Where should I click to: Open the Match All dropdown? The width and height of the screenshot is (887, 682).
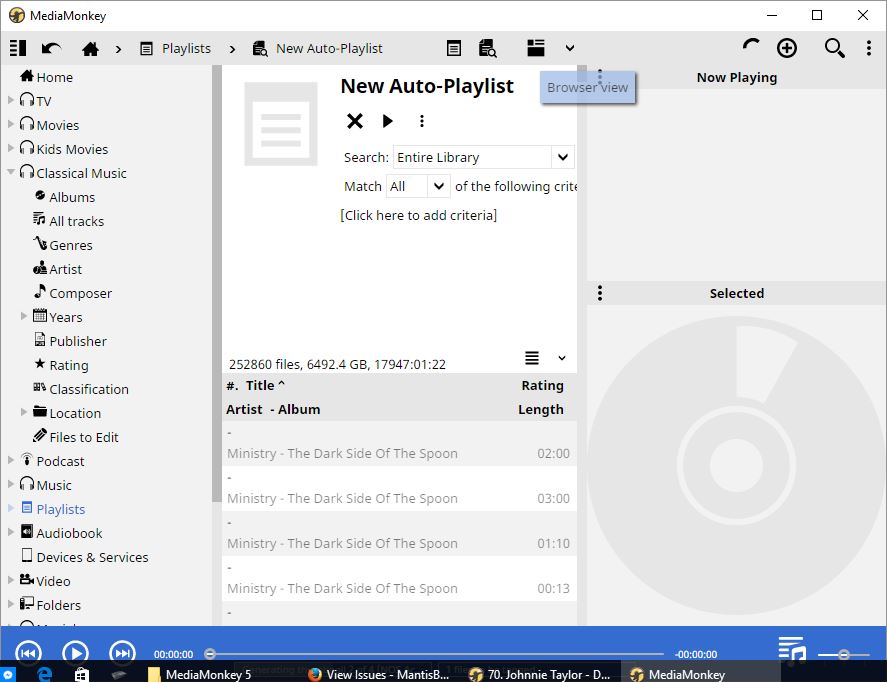[439, 186]
